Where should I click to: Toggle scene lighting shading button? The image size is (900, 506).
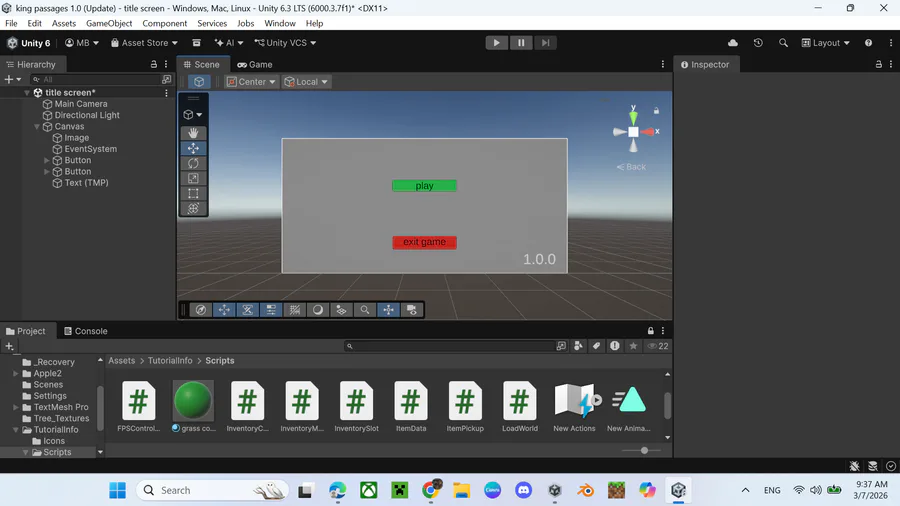click(318, 310)
